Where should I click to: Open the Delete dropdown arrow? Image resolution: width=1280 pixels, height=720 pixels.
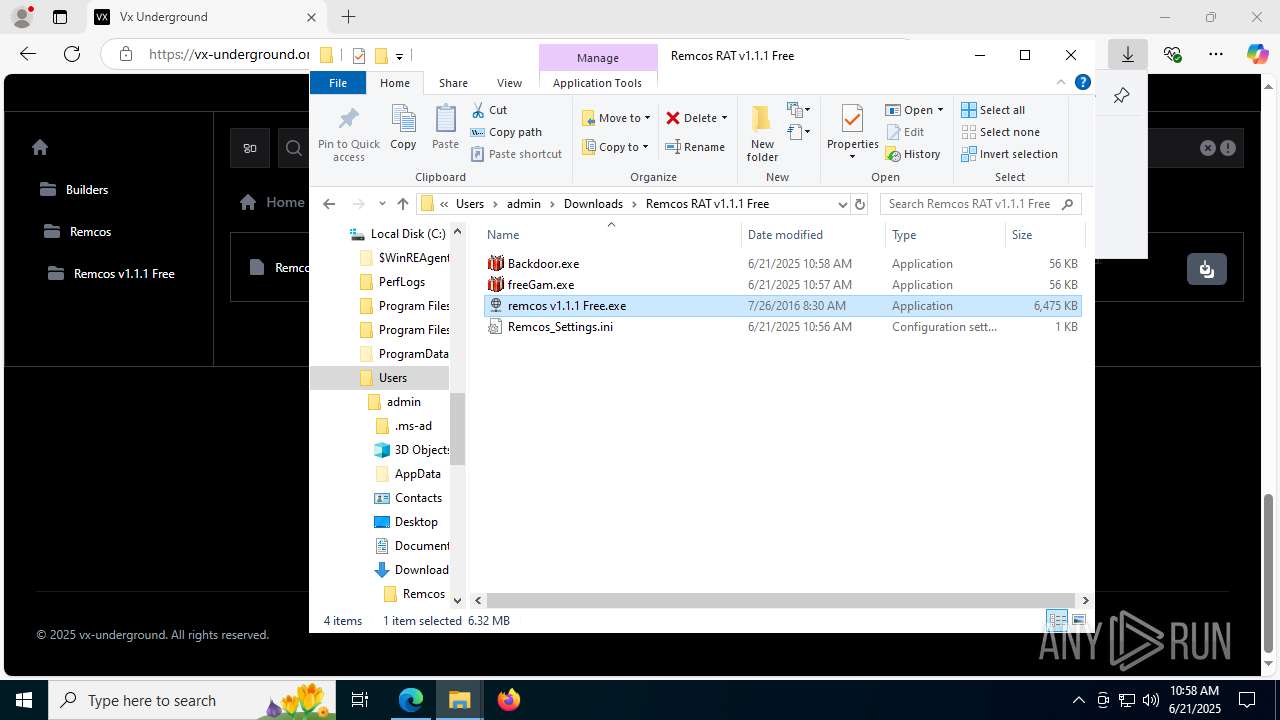[x=724, y=118]
